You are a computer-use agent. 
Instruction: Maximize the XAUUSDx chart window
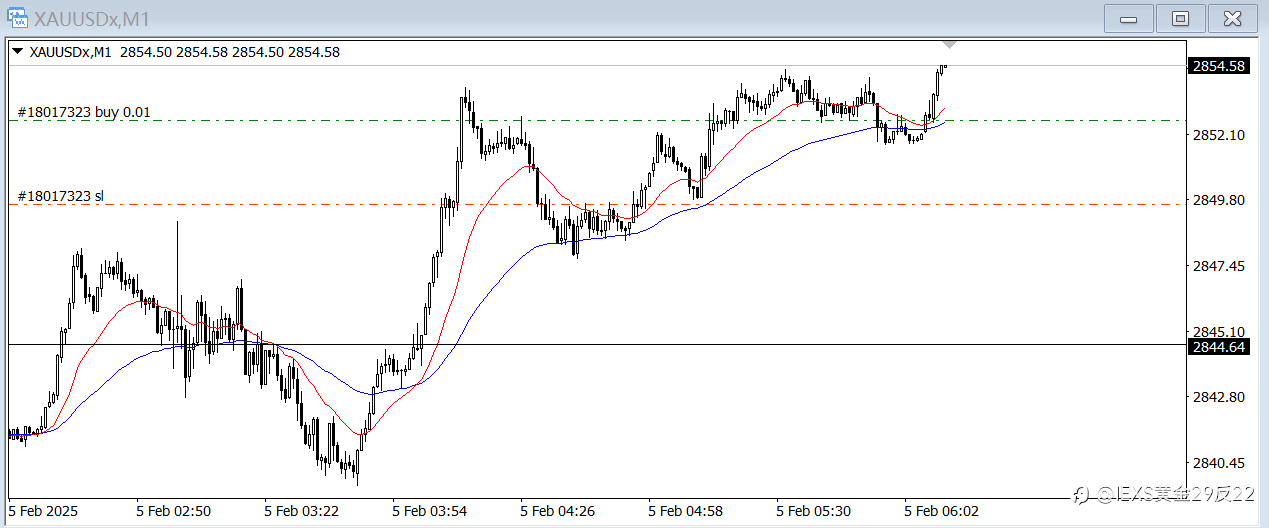(1181, 18)
